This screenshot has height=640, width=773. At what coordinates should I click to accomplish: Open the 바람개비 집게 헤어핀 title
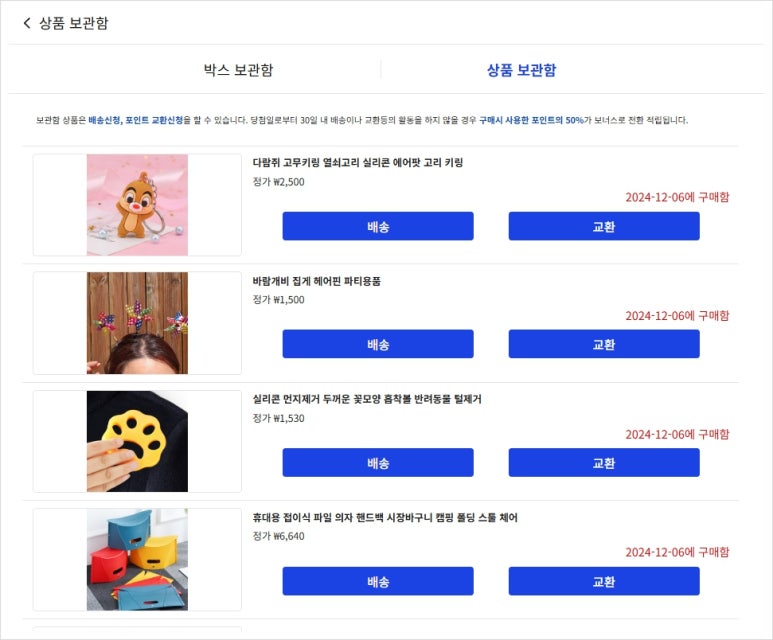click(316, 281)
